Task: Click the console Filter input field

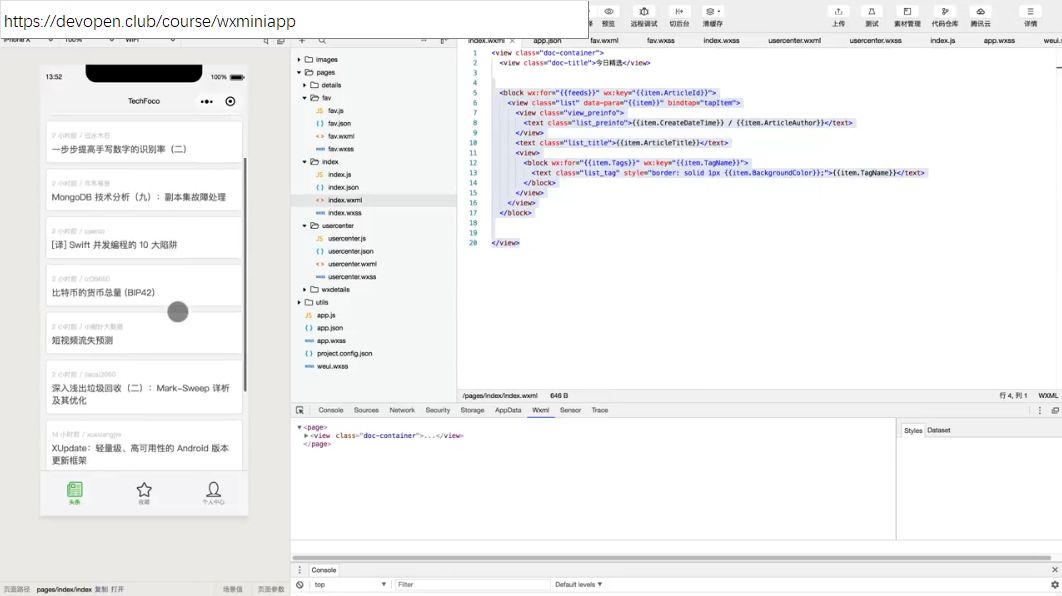Action: [471, 584]
